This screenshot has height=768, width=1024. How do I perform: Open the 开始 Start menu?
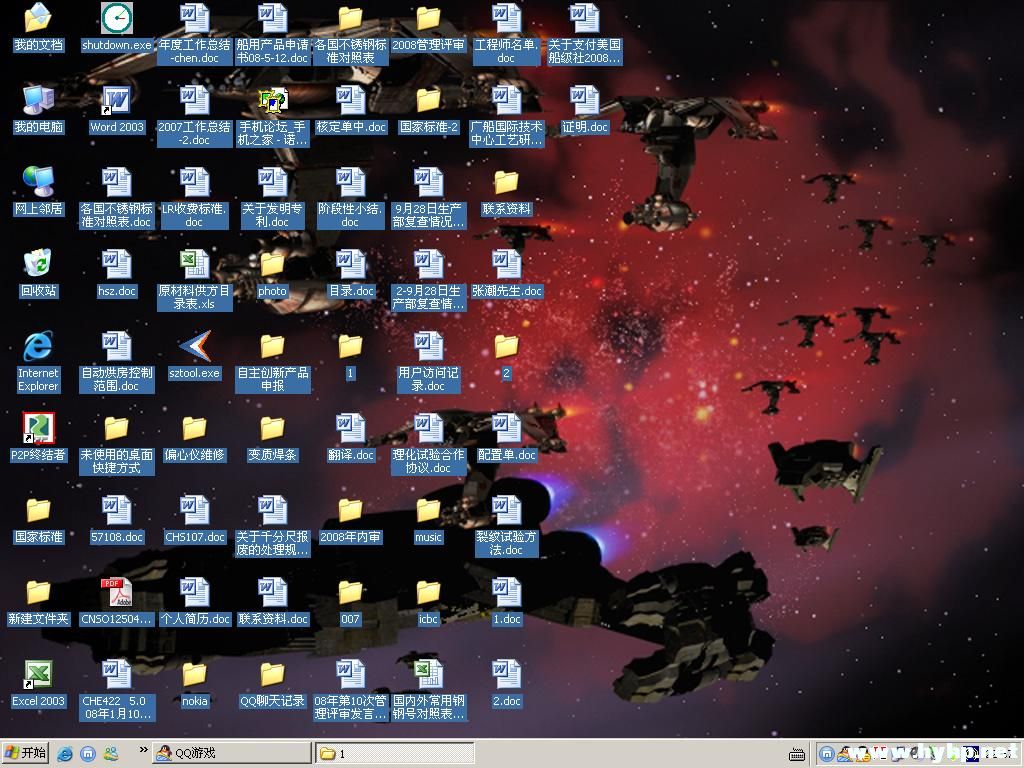(x=25, y=753)
